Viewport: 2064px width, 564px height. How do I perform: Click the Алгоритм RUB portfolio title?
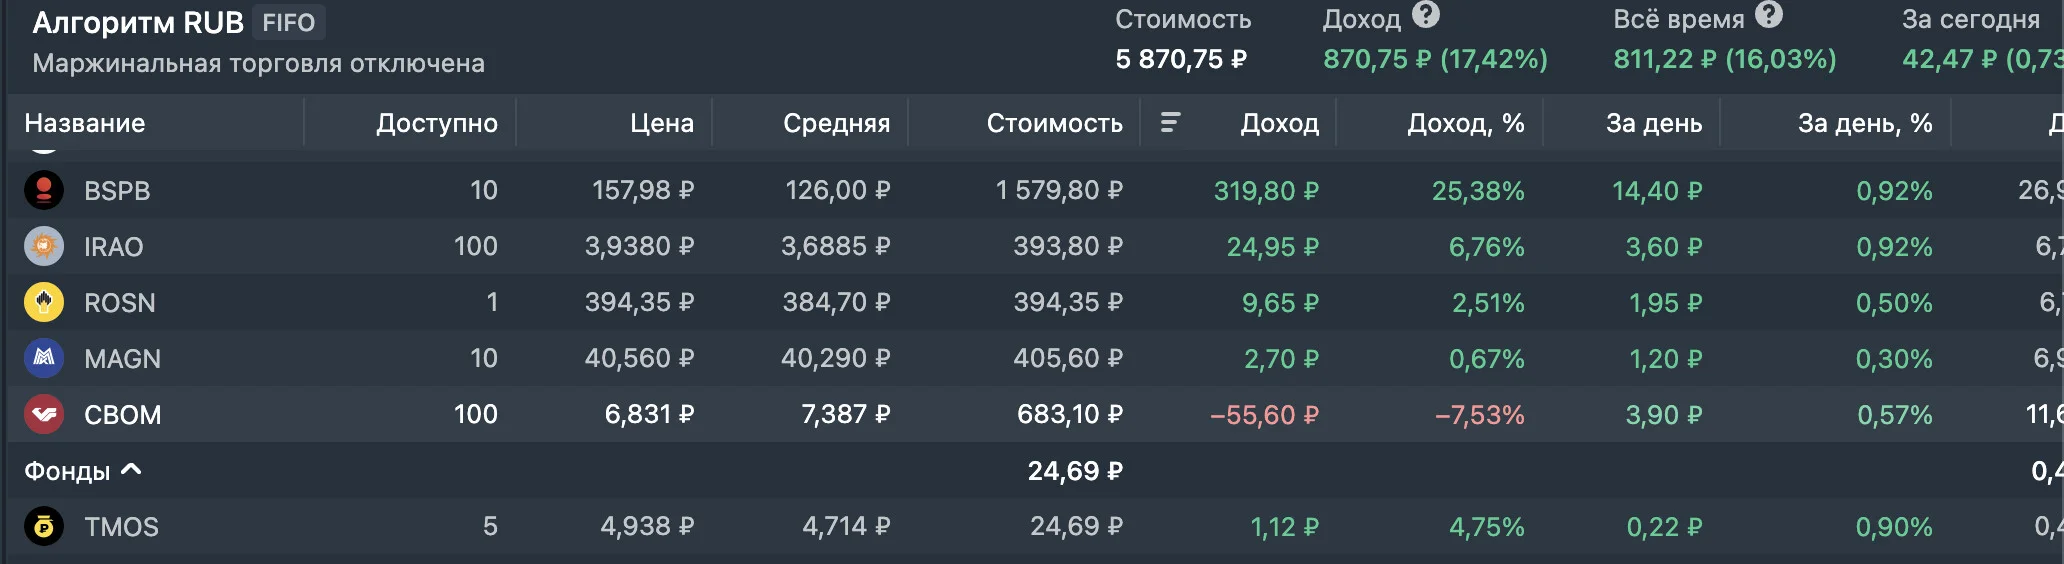click(138, 22)
